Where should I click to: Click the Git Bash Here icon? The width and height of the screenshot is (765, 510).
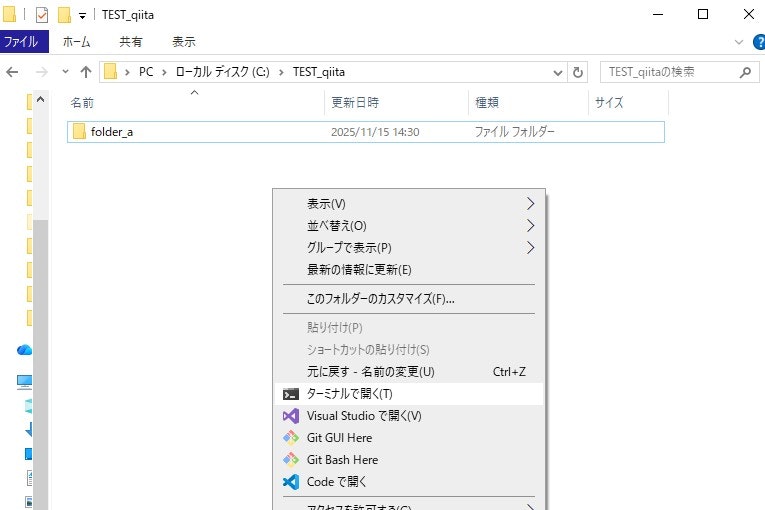click(x=291, y=460)
